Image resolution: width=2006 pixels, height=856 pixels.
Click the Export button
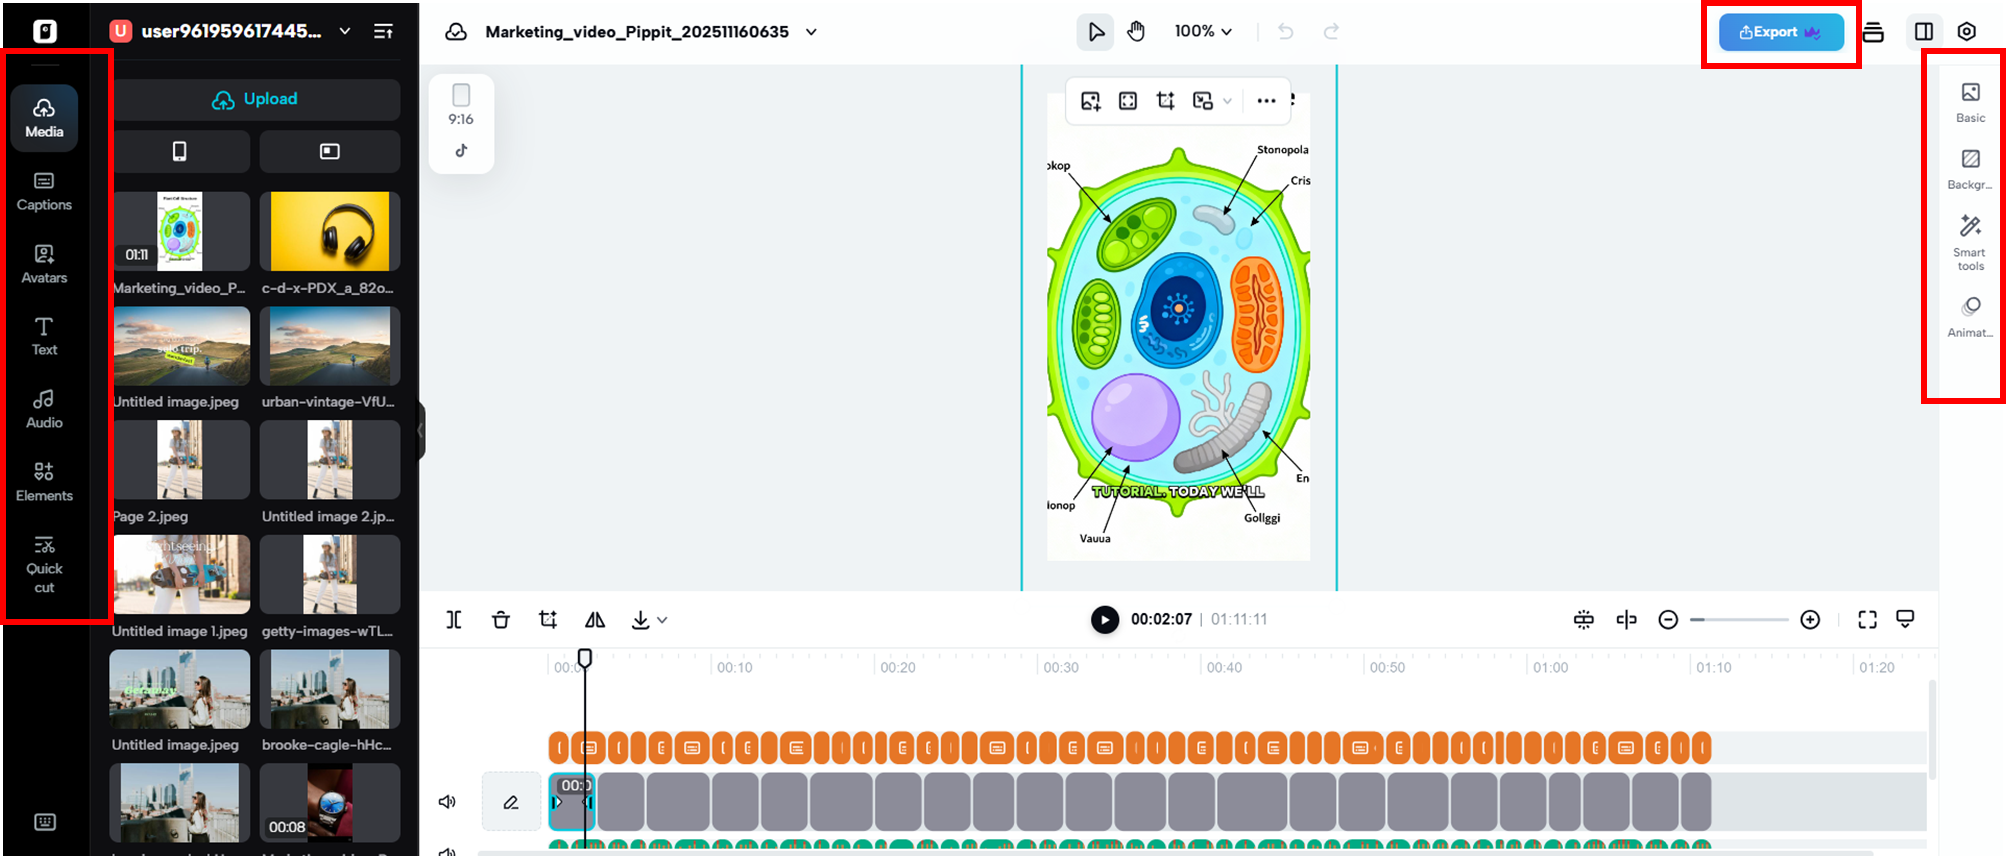click(1780, 32)
